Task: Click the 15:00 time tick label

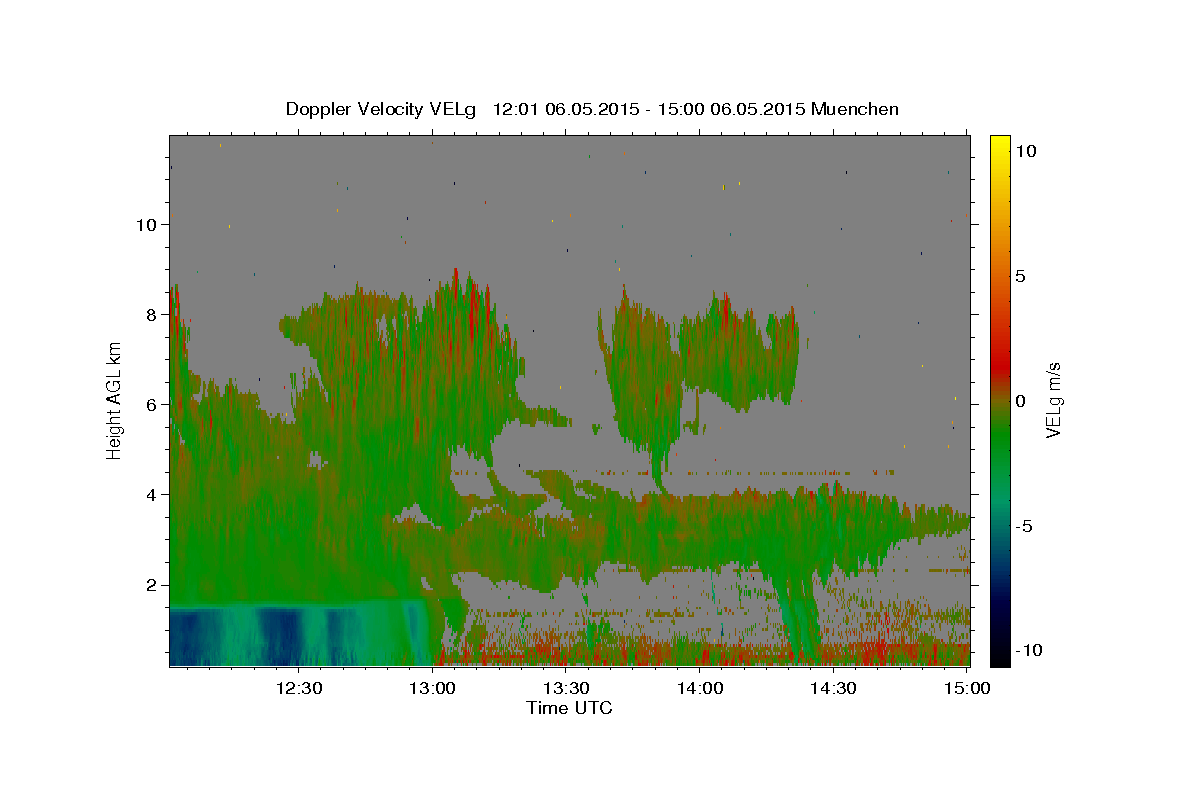Action: (x=966, y=688)
